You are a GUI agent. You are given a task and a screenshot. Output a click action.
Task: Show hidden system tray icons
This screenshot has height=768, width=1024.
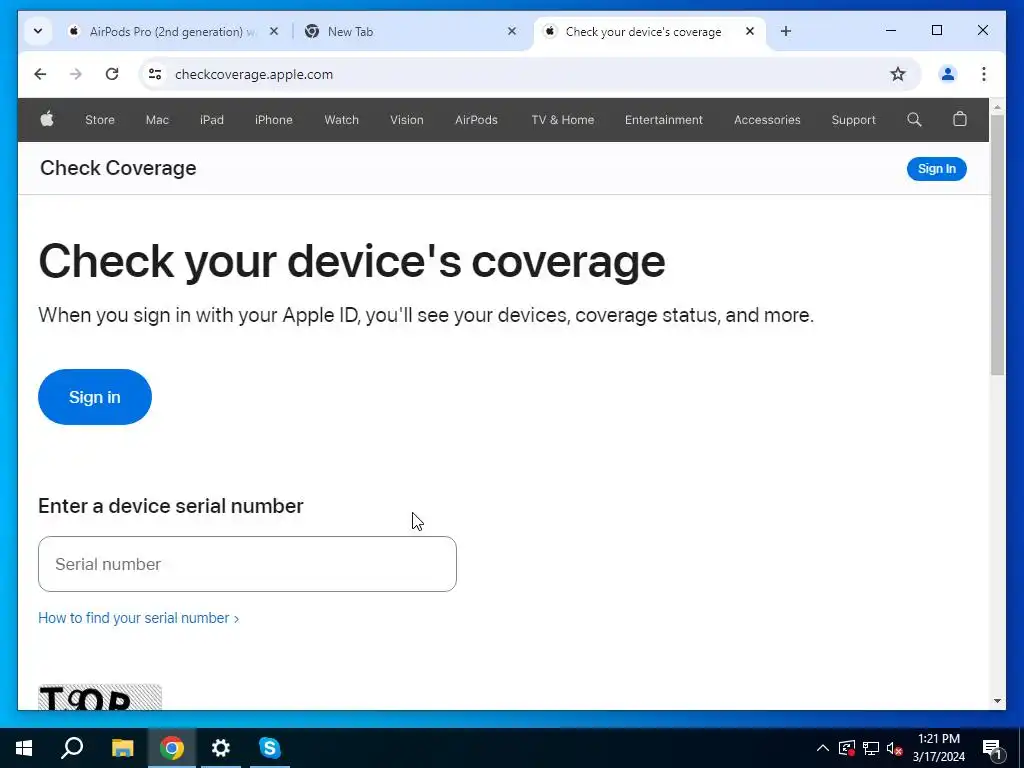823,748
